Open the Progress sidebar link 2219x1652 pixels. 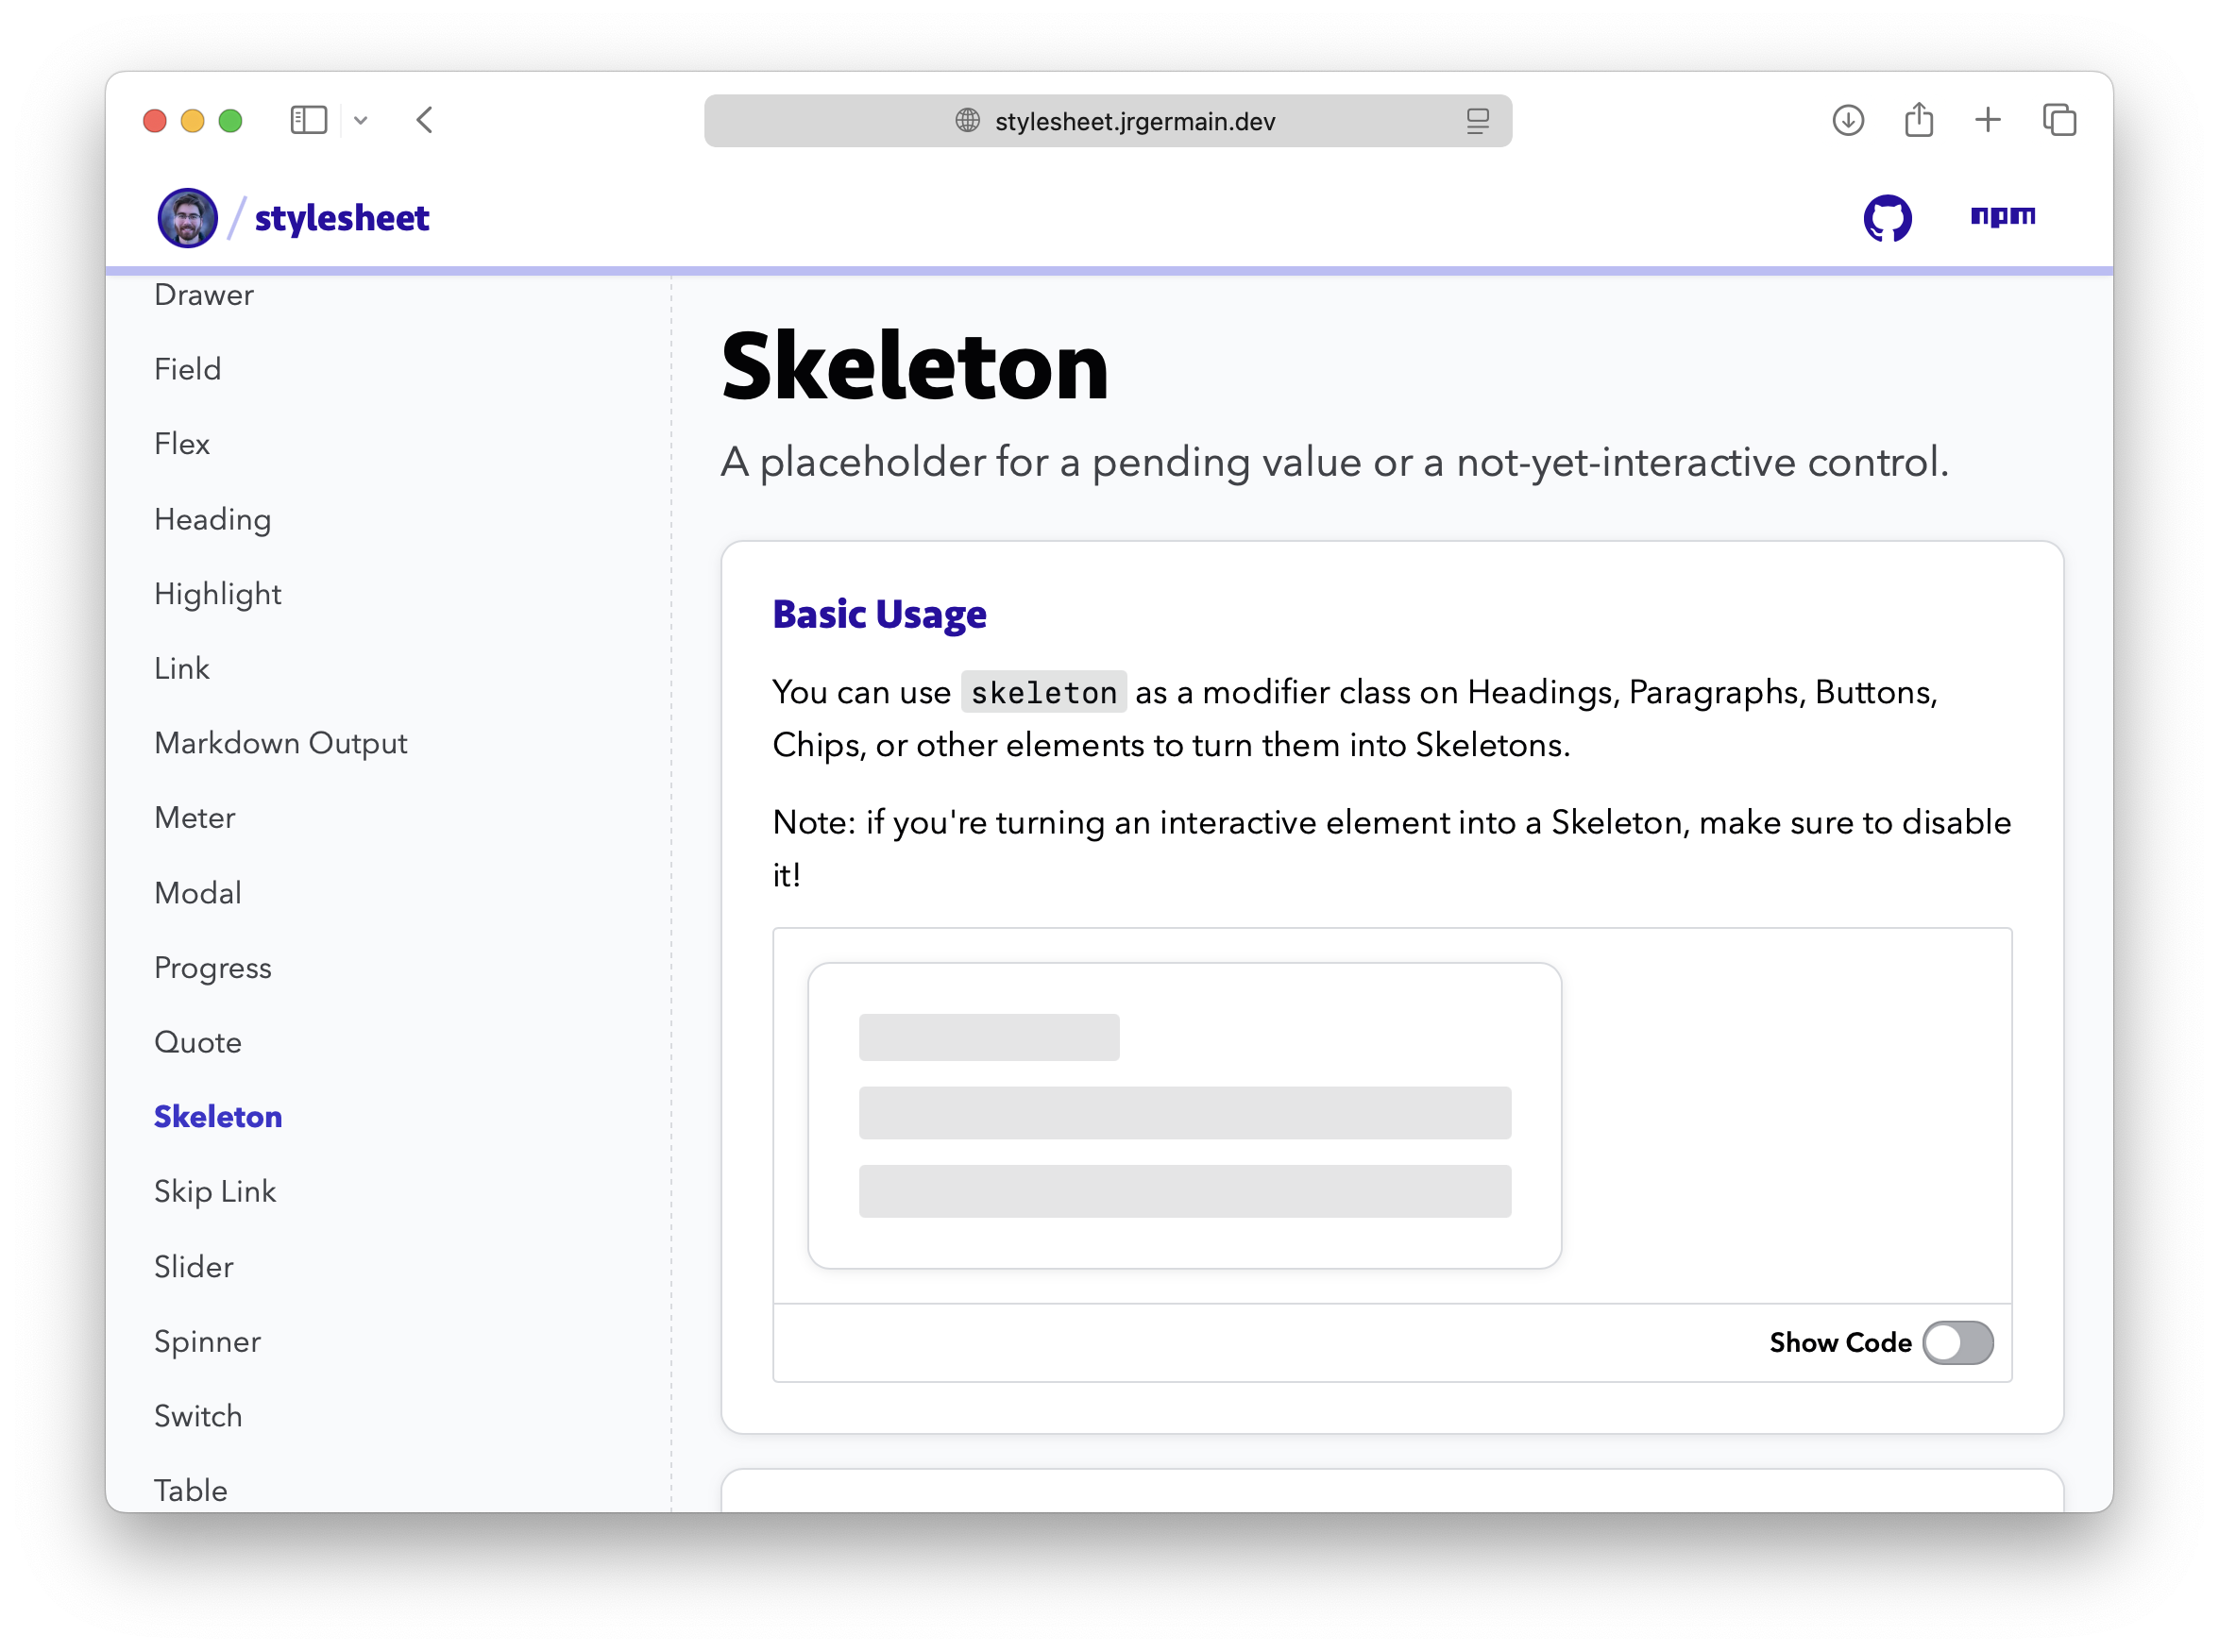213,967
